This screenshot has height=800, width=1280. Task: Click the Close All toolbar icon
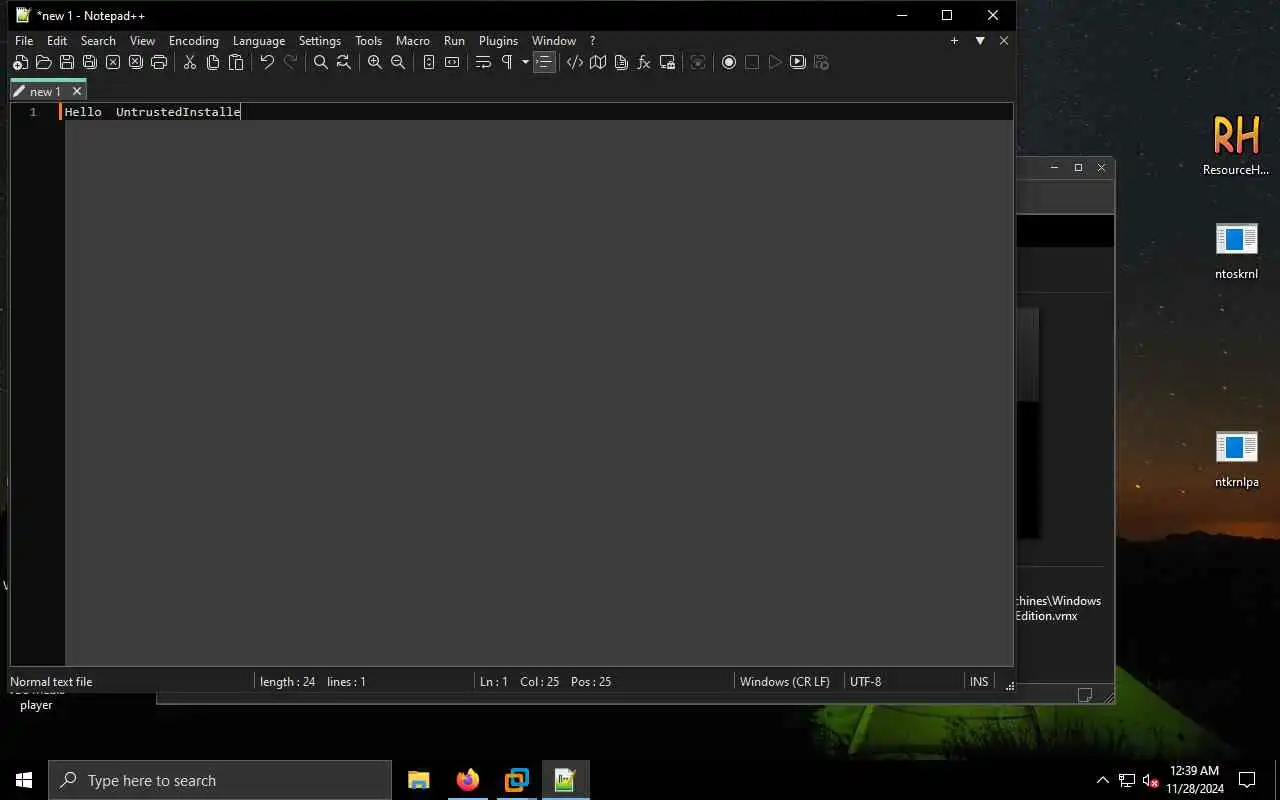[135, 62]
